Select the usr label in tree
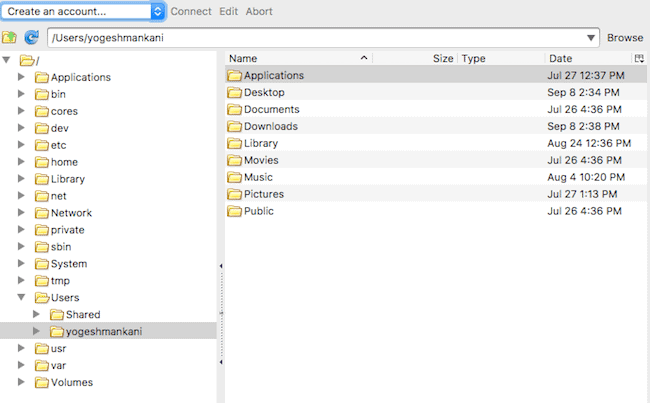The height and width of the screenshot is (403, 650). pos(58,349)
